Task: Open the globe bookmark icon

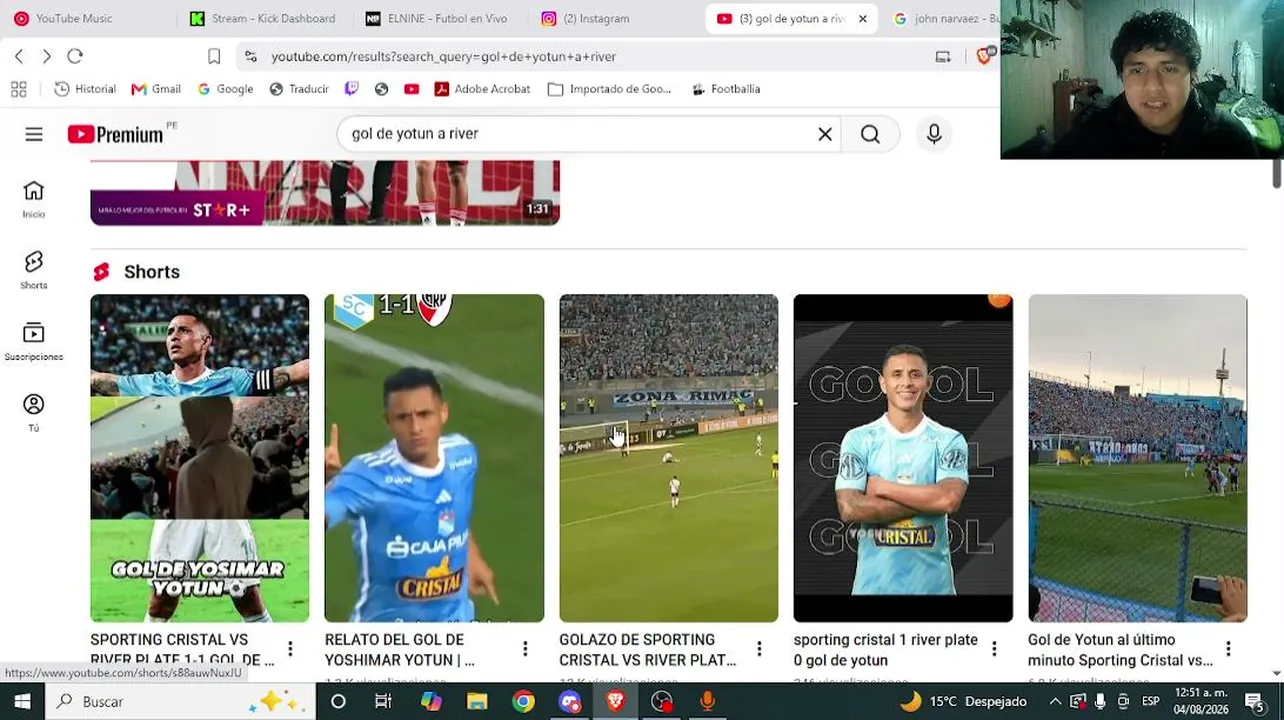Action: tap(381, 89)
